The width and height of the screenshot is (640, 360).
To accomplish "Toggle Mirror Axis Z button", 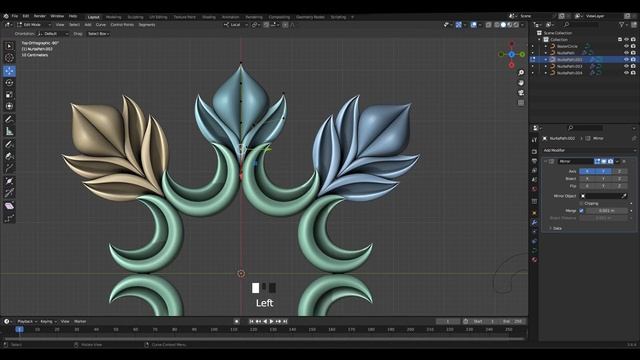I will pyautogui.click(x=619, y=171).
